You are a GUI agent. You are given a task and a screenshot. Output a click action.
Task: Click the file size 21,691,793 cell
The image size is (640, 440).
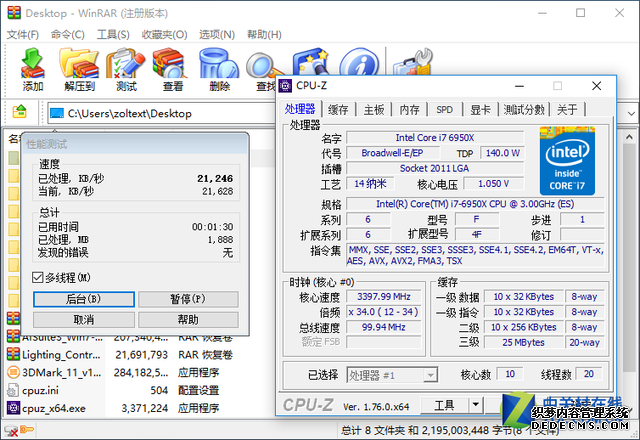pyautogui.click(x=141, y=355)
